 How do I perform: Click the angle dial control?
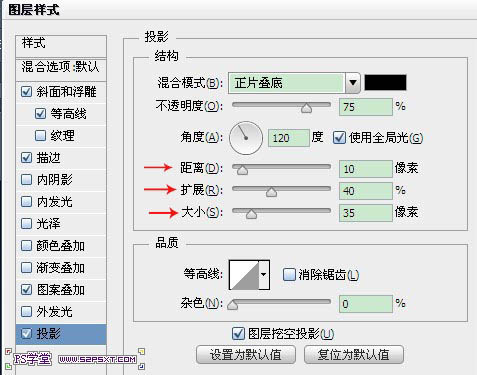pos(246,138)
